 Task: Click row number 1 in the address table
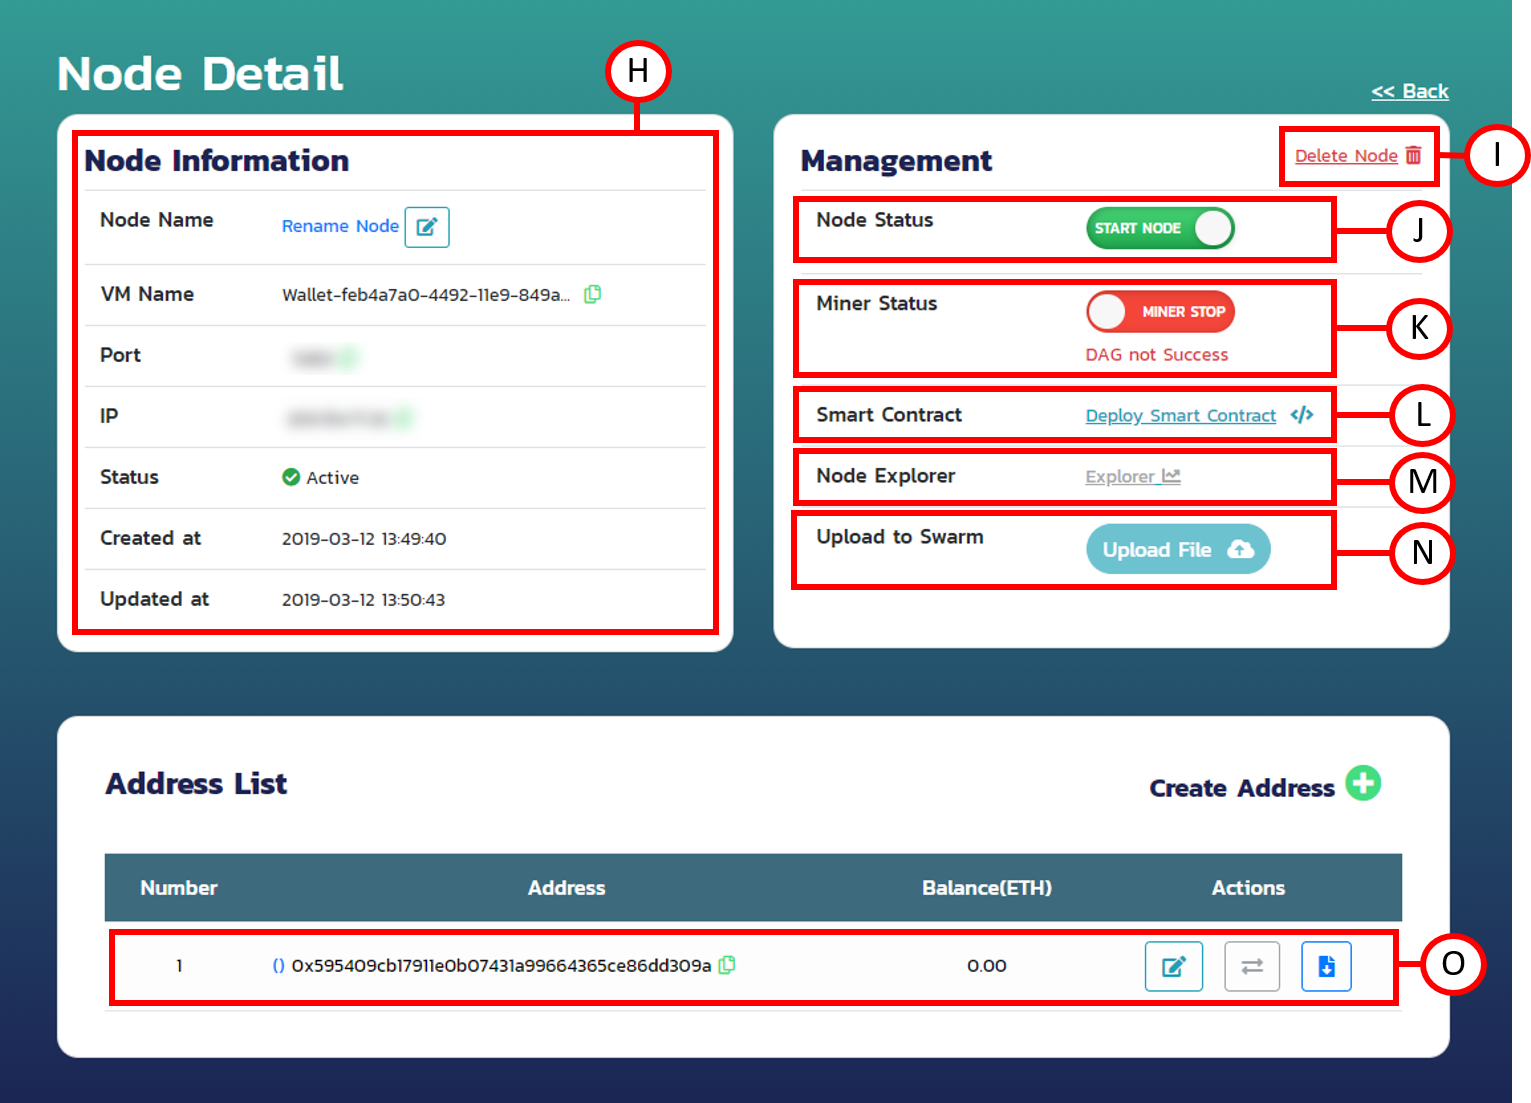point(179,966)
